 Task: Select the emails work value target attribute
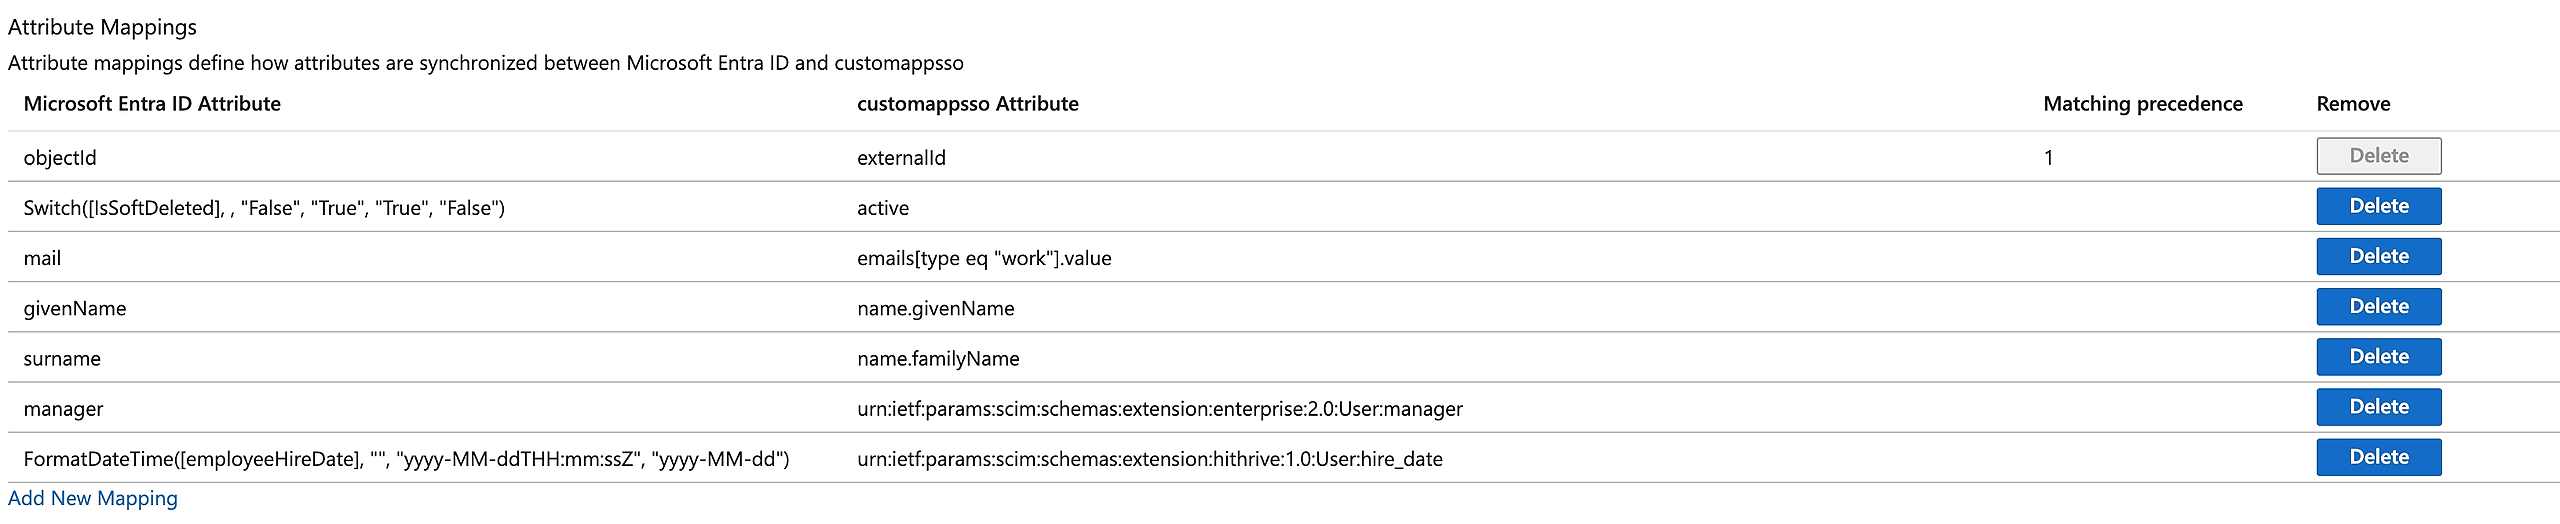[984, 258]
